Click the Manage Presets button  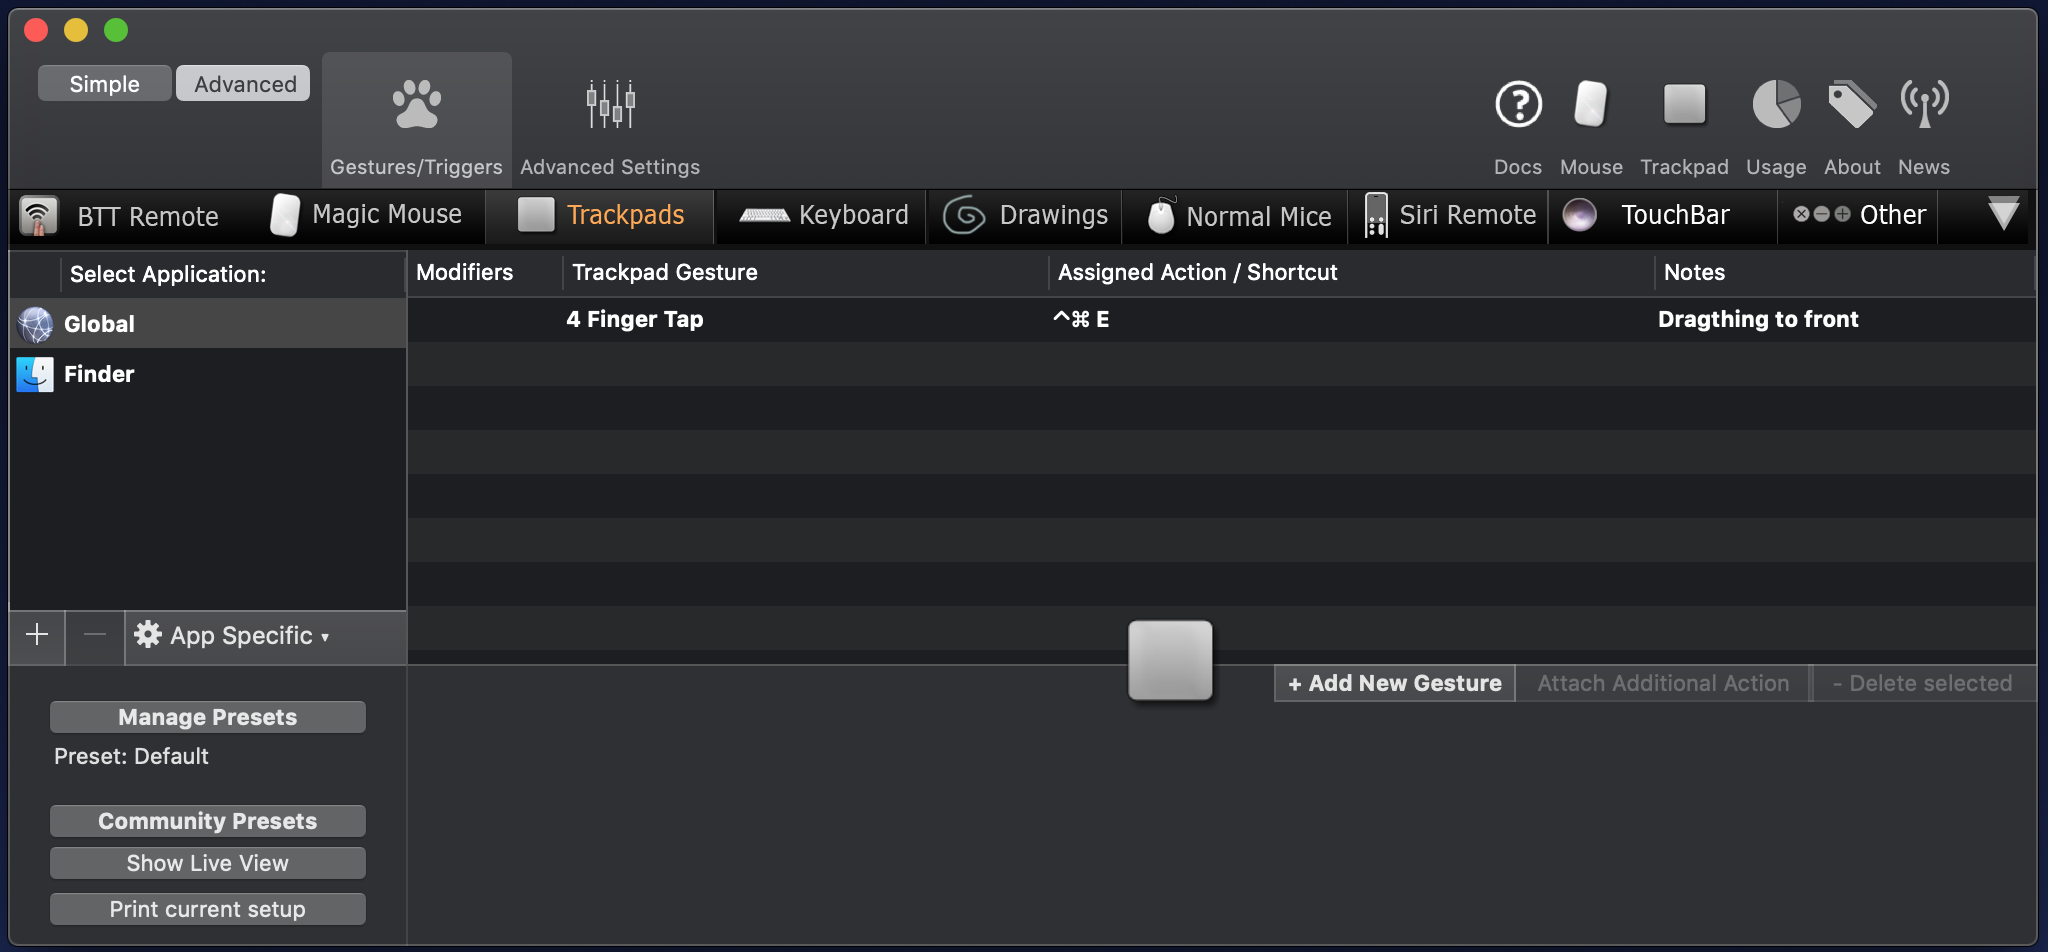click(x=208, y=717)
